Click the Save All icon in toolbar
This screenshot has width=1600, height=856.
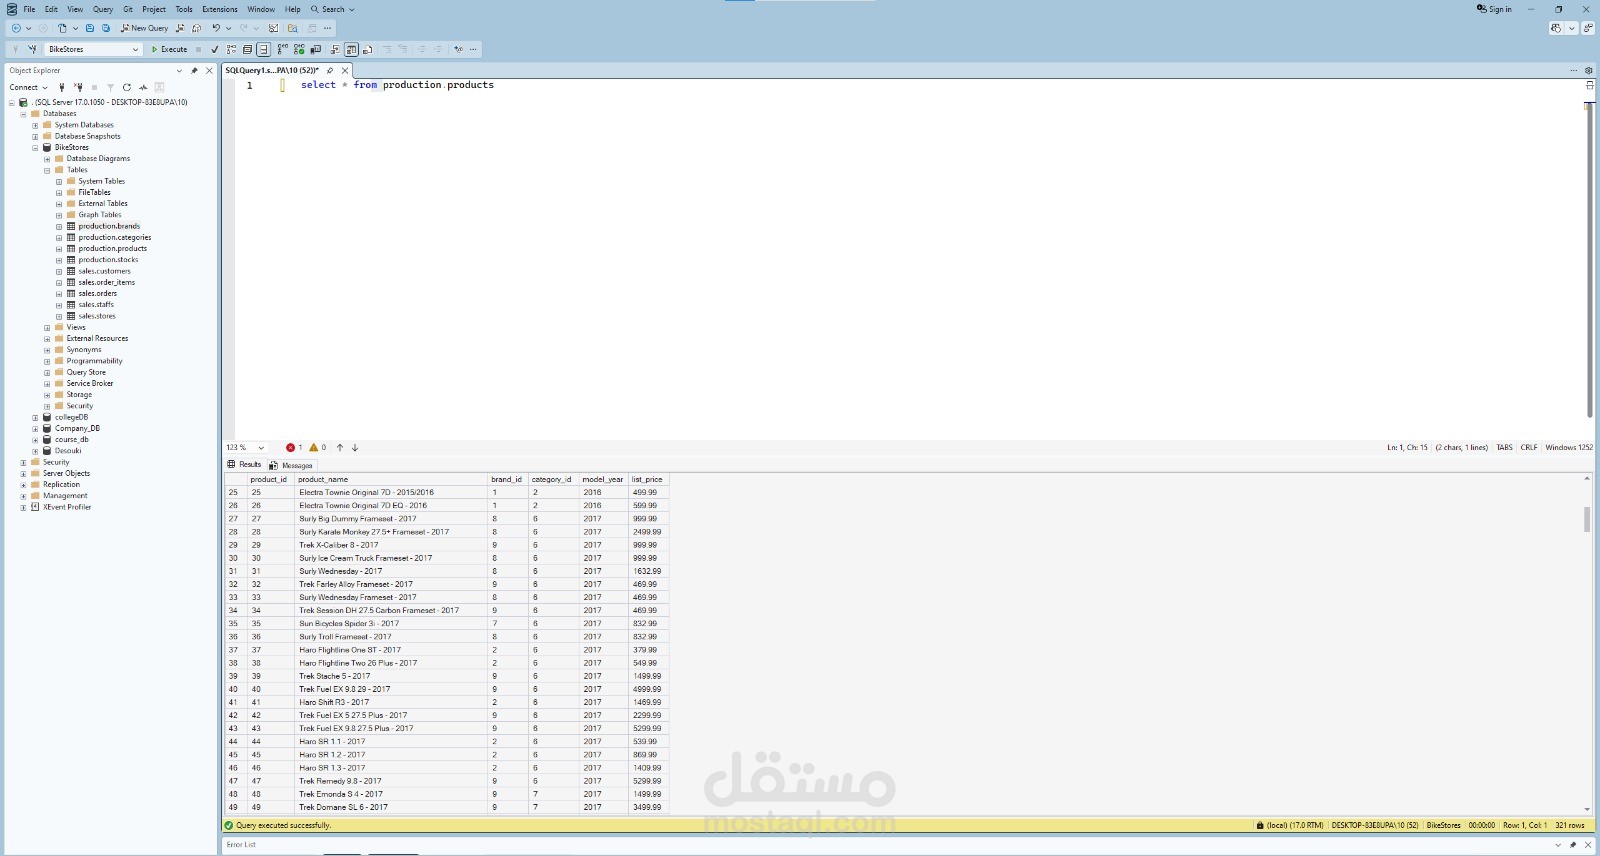106,28
